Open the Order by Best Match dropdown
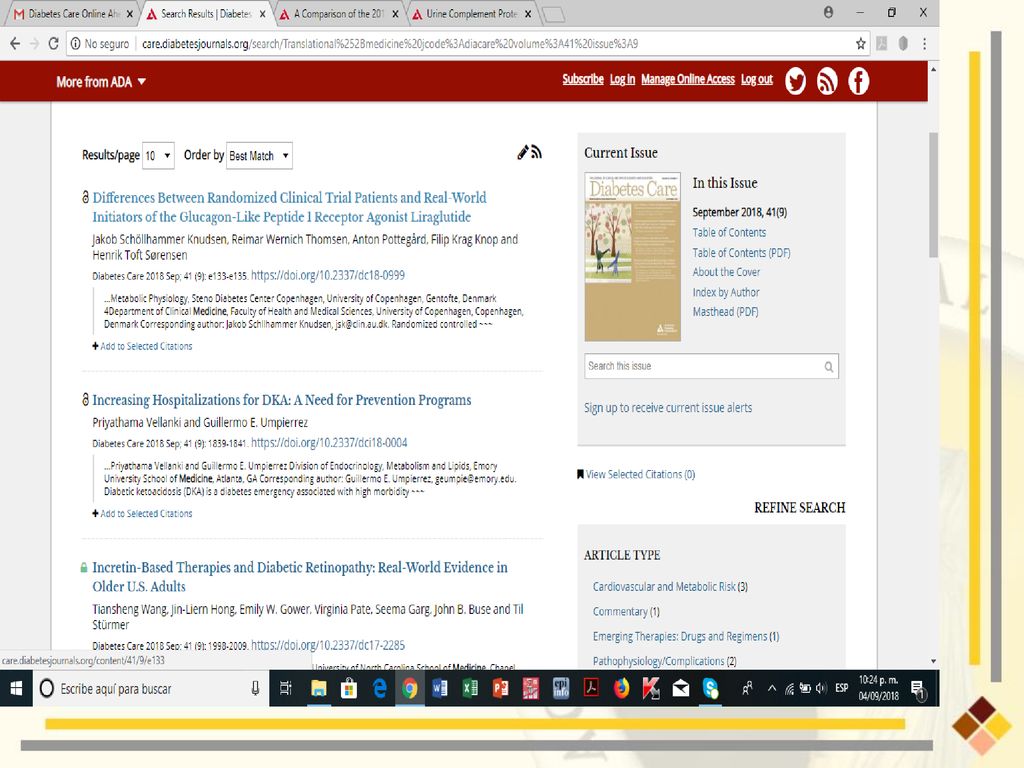 point(259,155)
